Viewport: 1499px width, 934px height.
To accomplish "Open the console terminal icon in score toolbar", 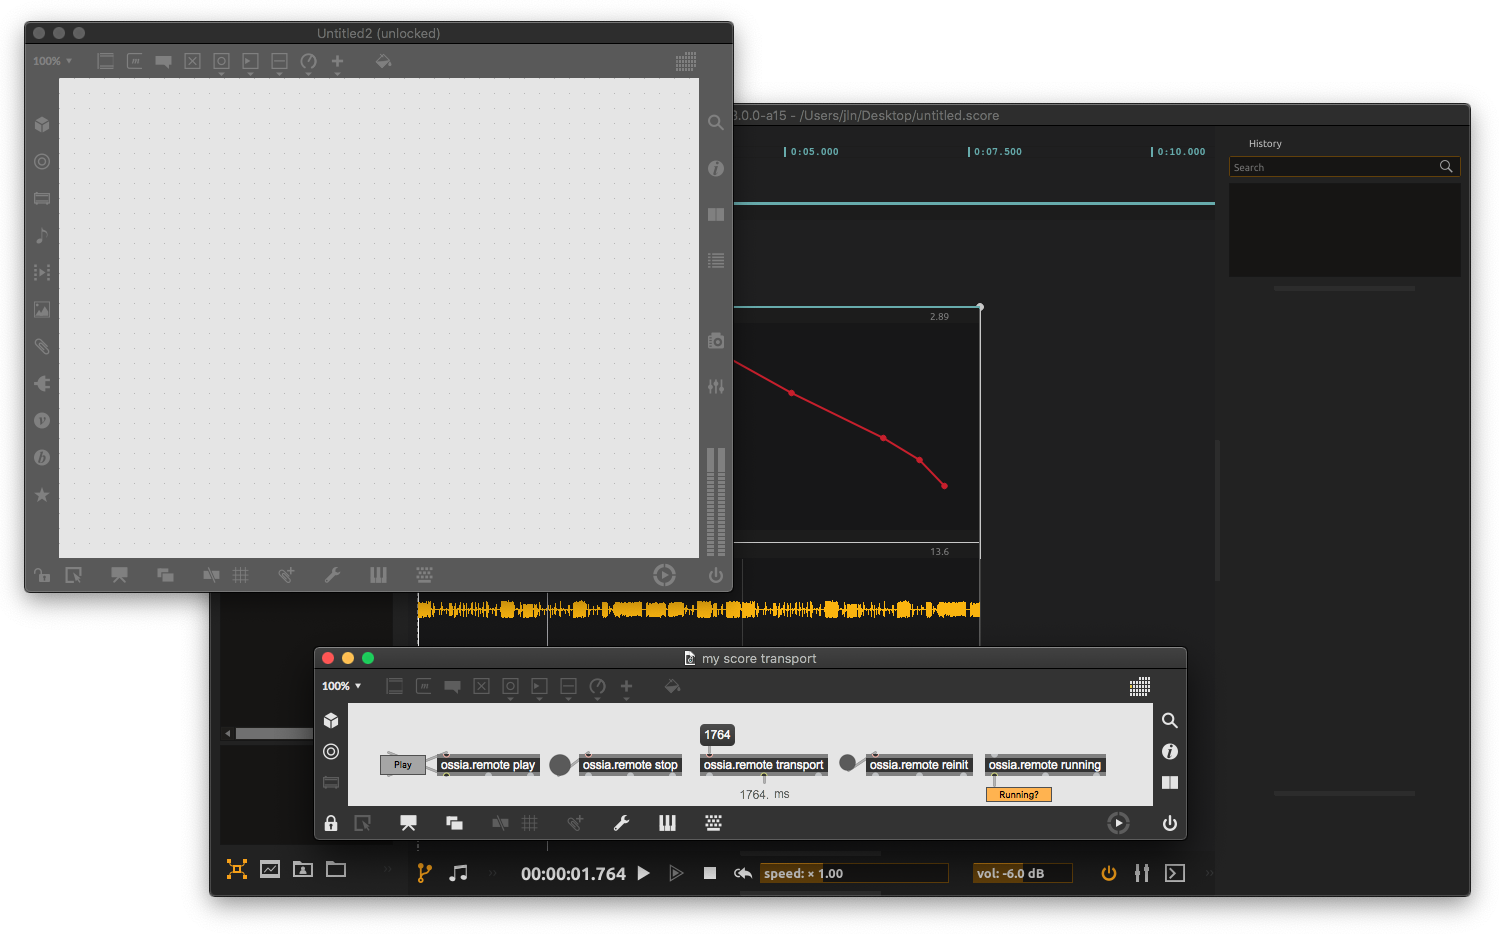I will (1175, 873).
